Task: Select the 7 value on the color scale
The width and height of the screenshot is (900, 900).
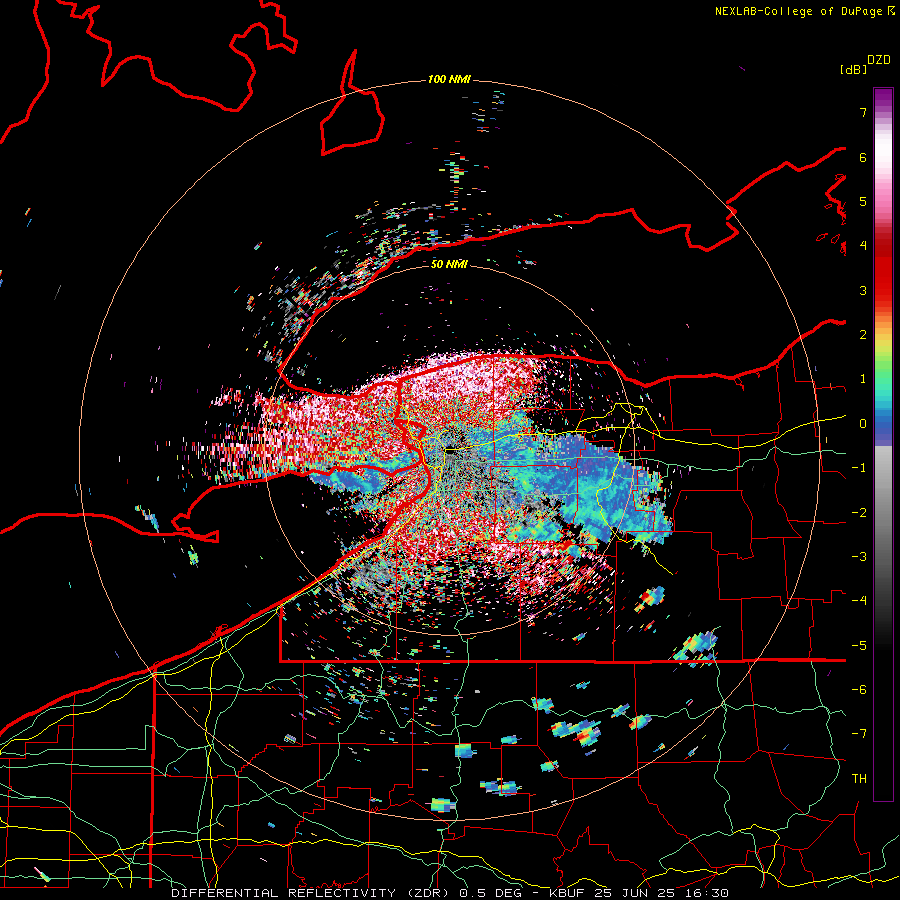Action: [x=863, y=112]
